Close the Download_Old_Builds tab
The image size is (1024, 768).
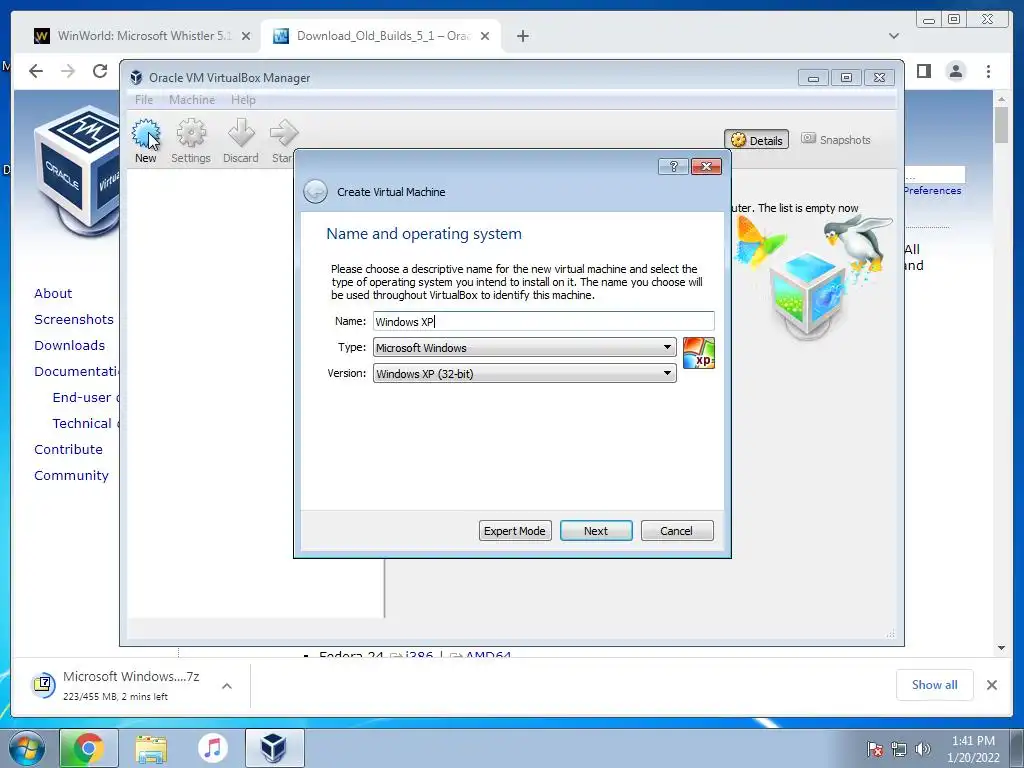coord(485,36)
